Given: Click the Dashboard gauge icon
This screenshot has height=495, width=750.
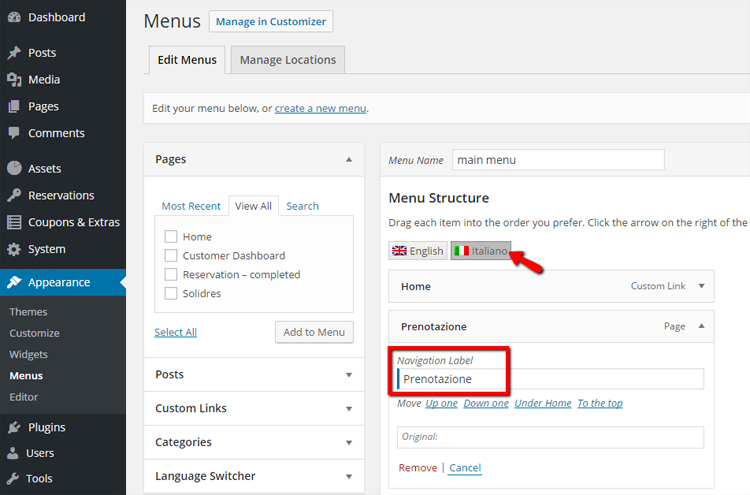Looking at the screenshot, I should (x=14, y=17).
